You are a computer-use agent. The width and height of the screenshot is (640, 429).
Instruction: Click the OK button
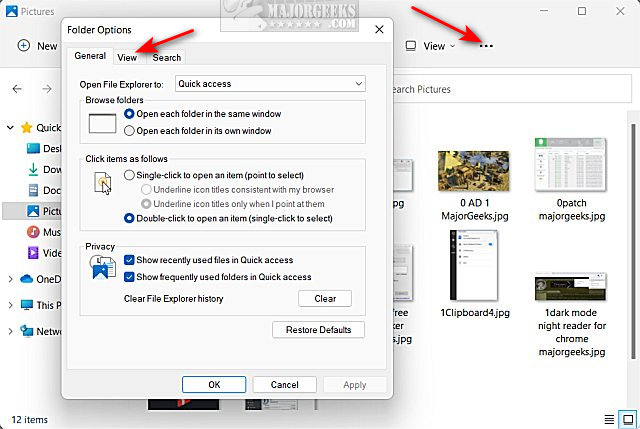tap(214, 385)
